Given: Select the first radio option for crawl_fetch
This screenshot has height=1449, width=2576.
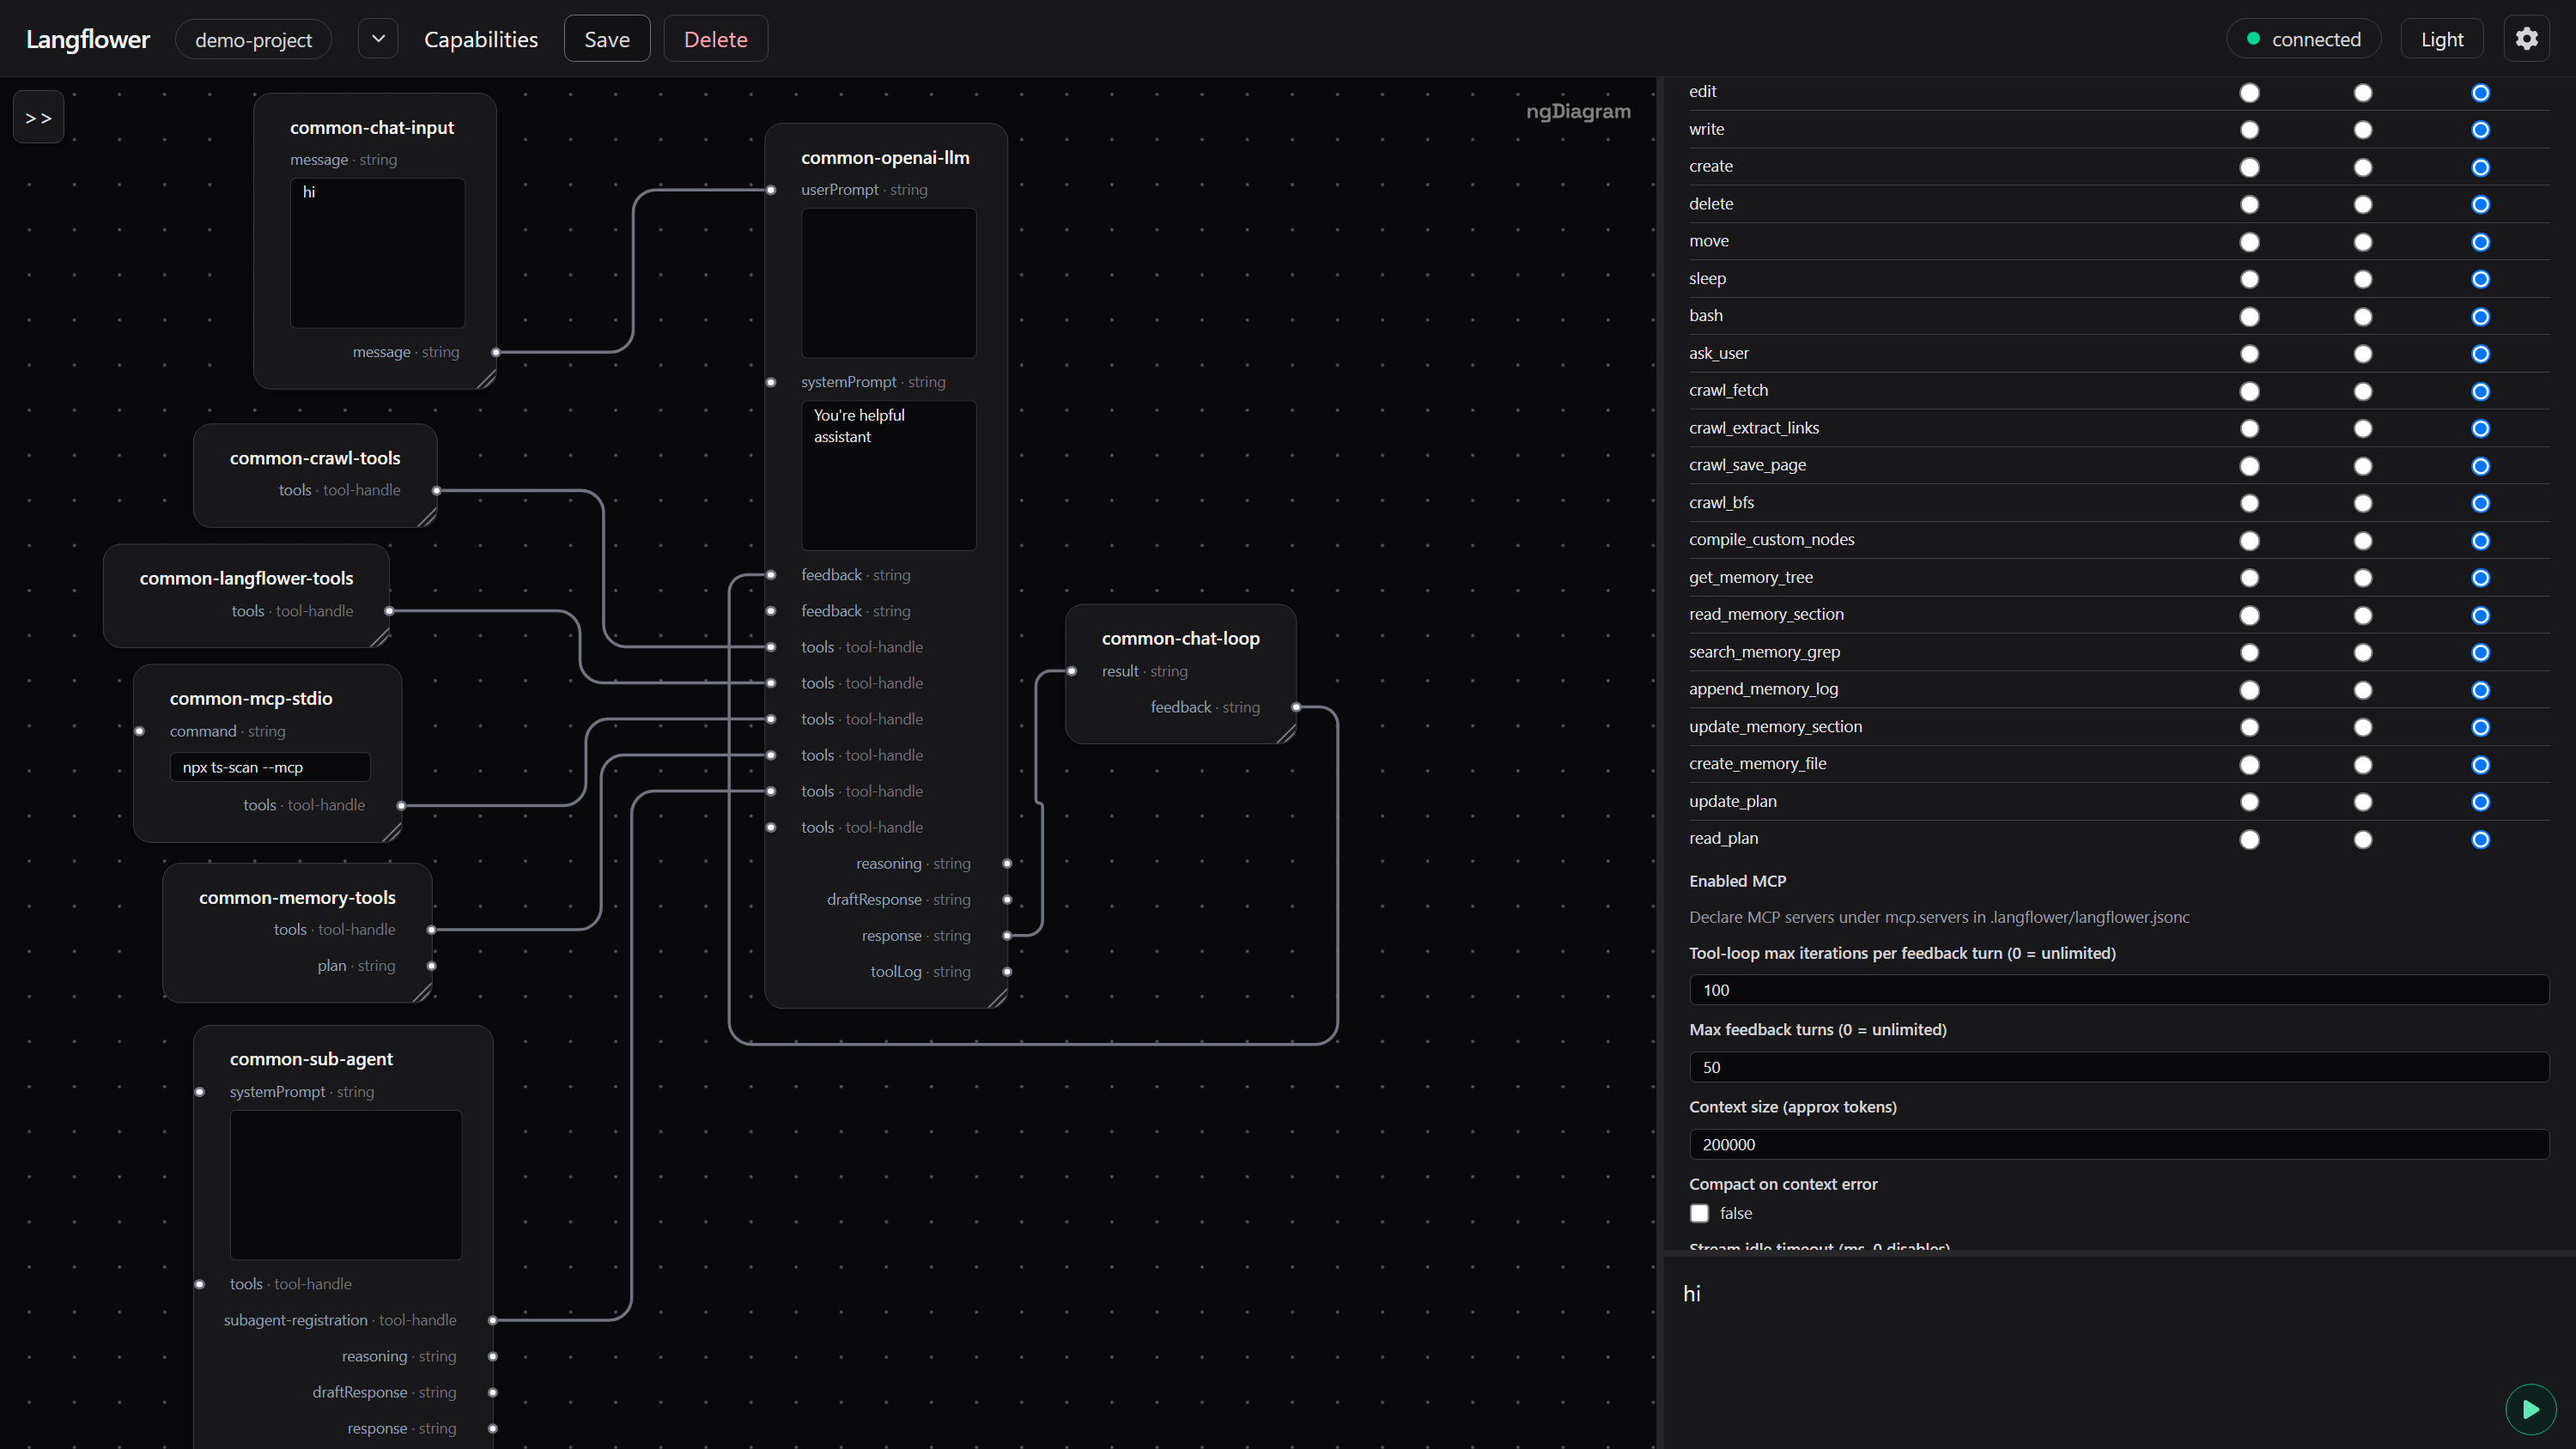Looking at the screenshot, I should pos(2249,392).
